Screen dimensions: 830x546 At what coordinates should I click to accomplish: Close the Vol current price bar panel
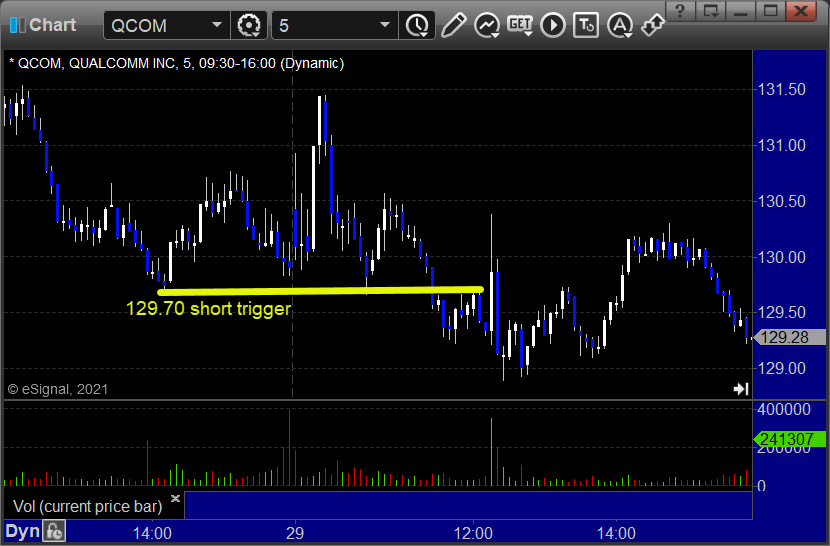(x=176, y=498)
